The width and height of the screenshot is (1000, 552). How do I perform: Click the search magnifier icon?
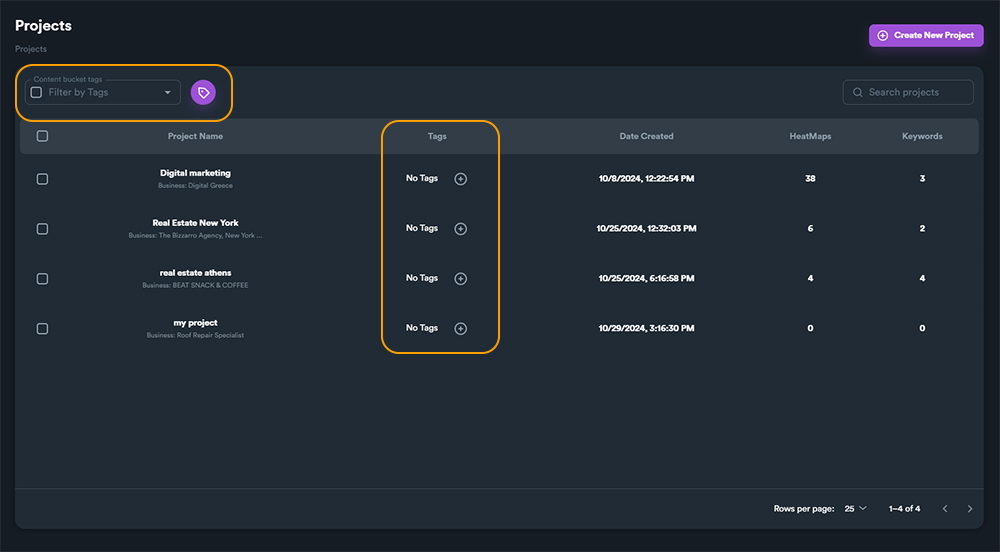pos(858,93)
